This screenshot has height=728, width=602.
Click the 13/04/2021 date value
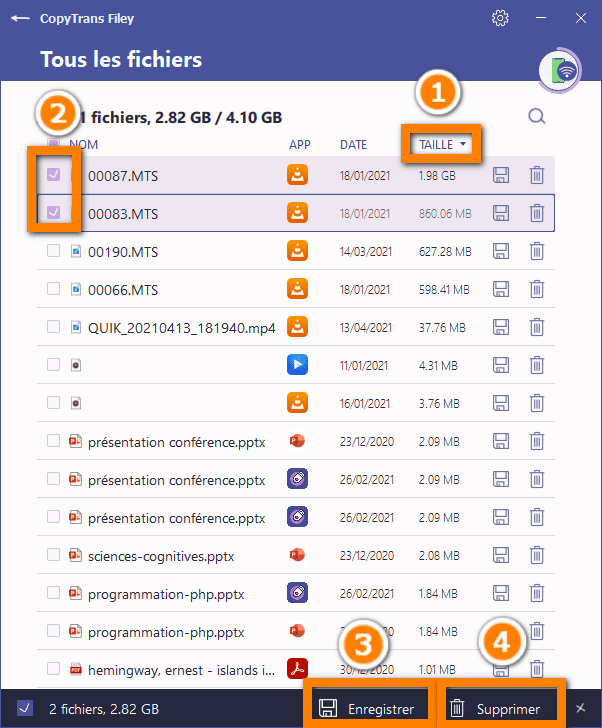[x=366, y=328]
